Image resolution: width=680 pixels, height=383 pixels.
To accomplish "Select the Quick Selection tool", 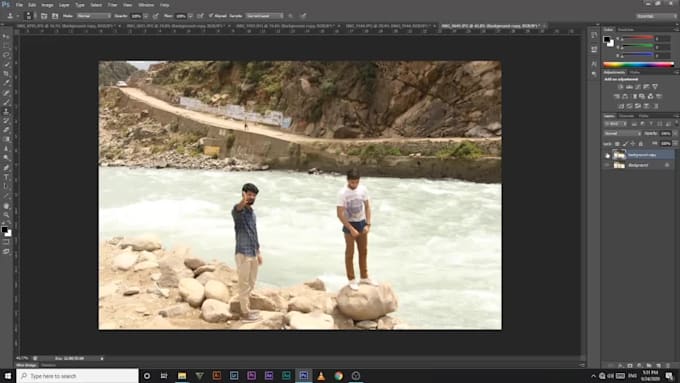I will coord(6,65).
